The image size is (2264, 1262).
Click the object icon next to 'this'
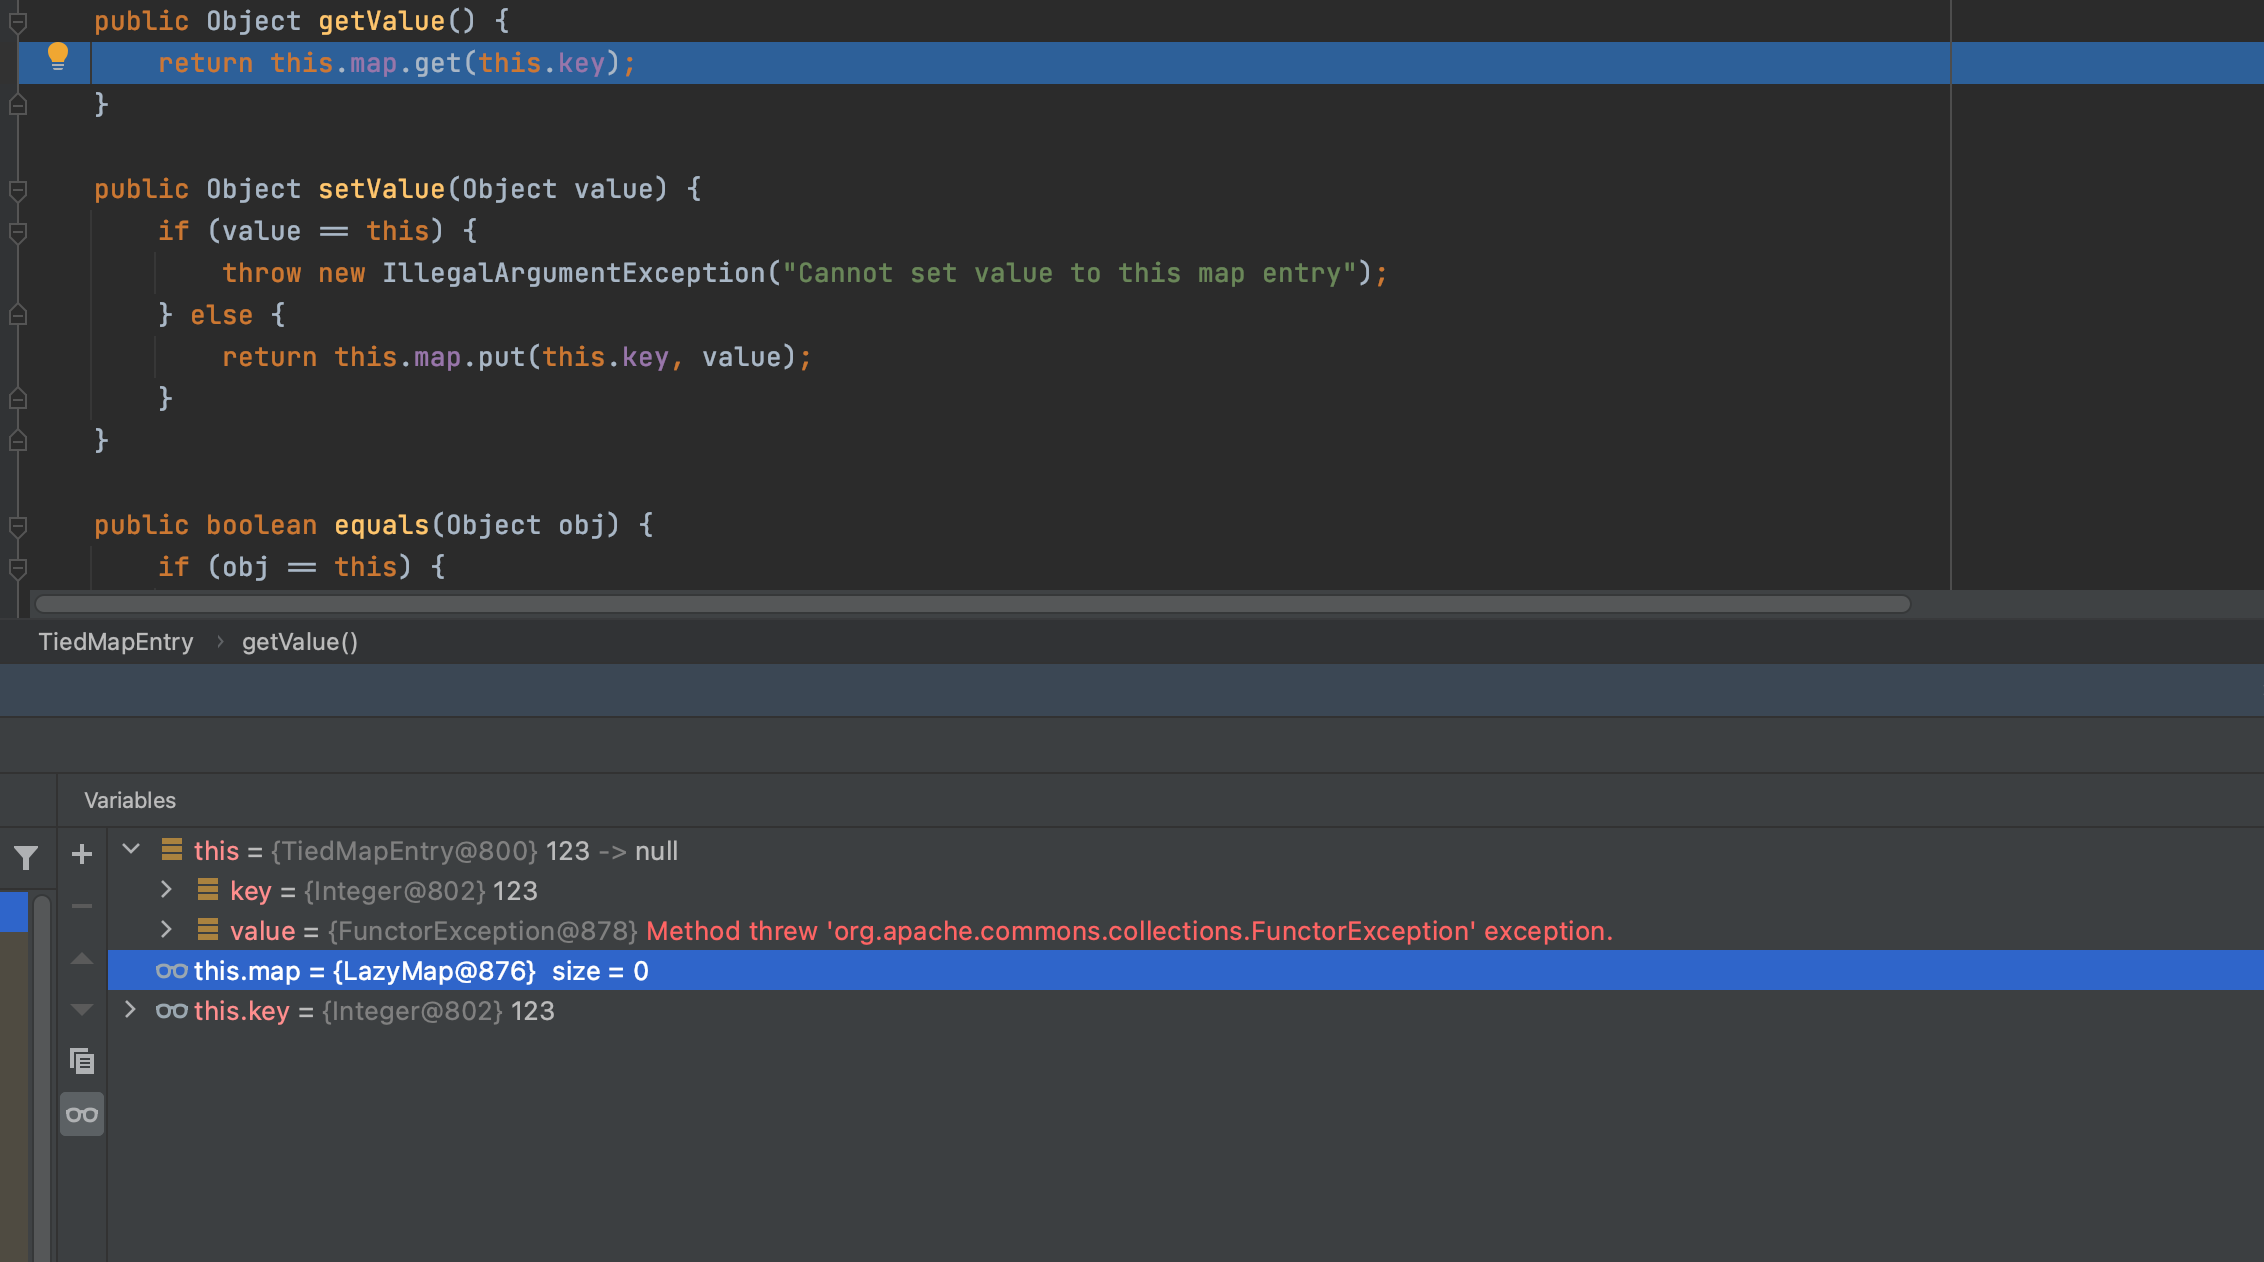(172, 849)
